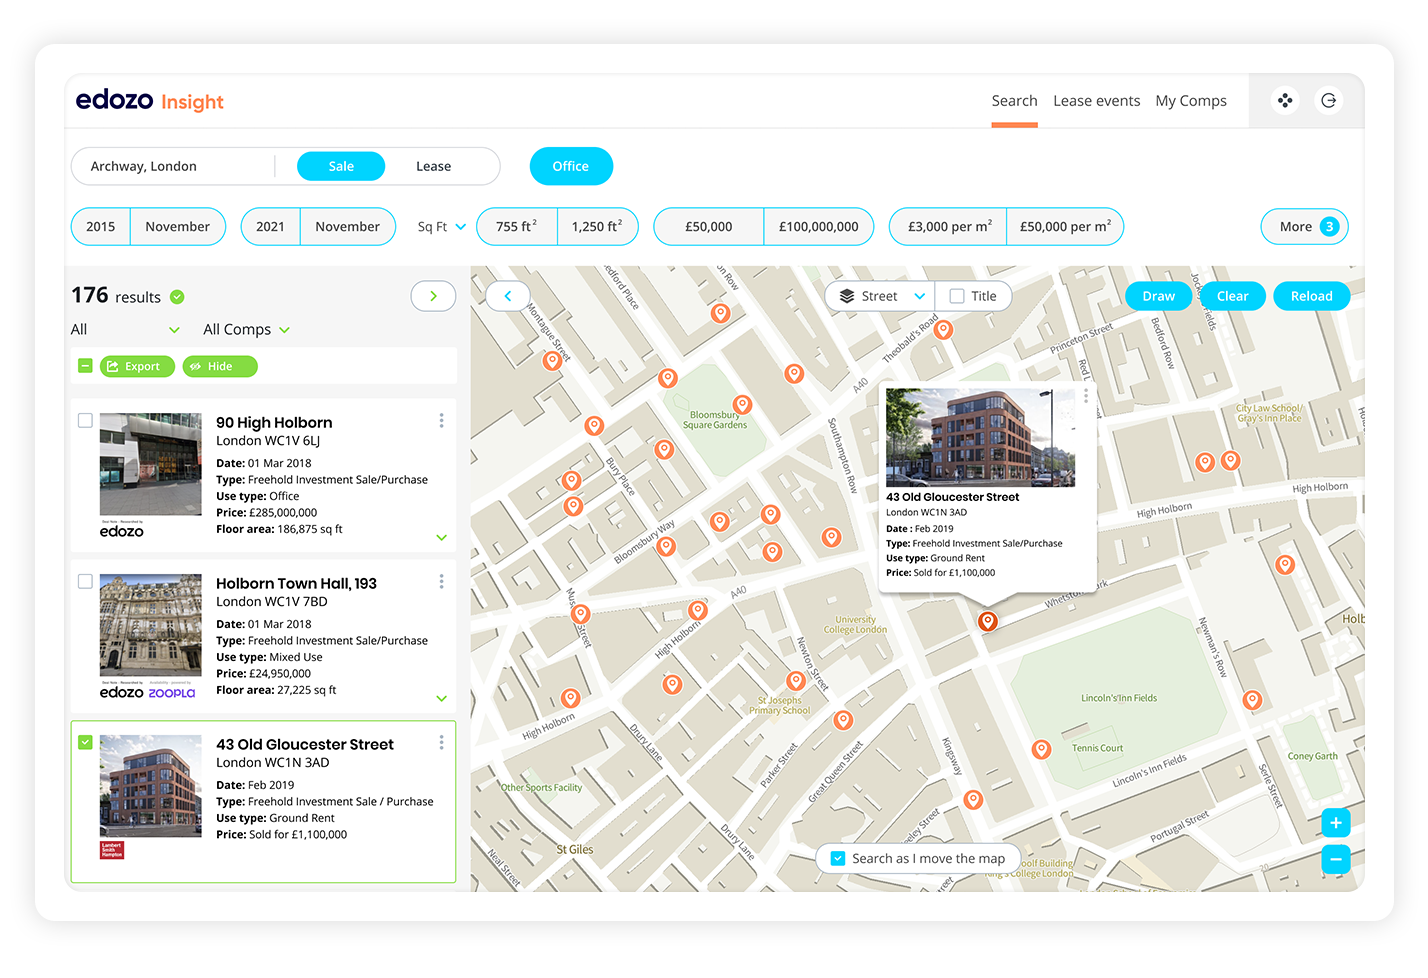Viewport: 1428px width, 978px height.
Task: Select the Lease toggle option
Action: pyautogui.click(x=433, y=166)
